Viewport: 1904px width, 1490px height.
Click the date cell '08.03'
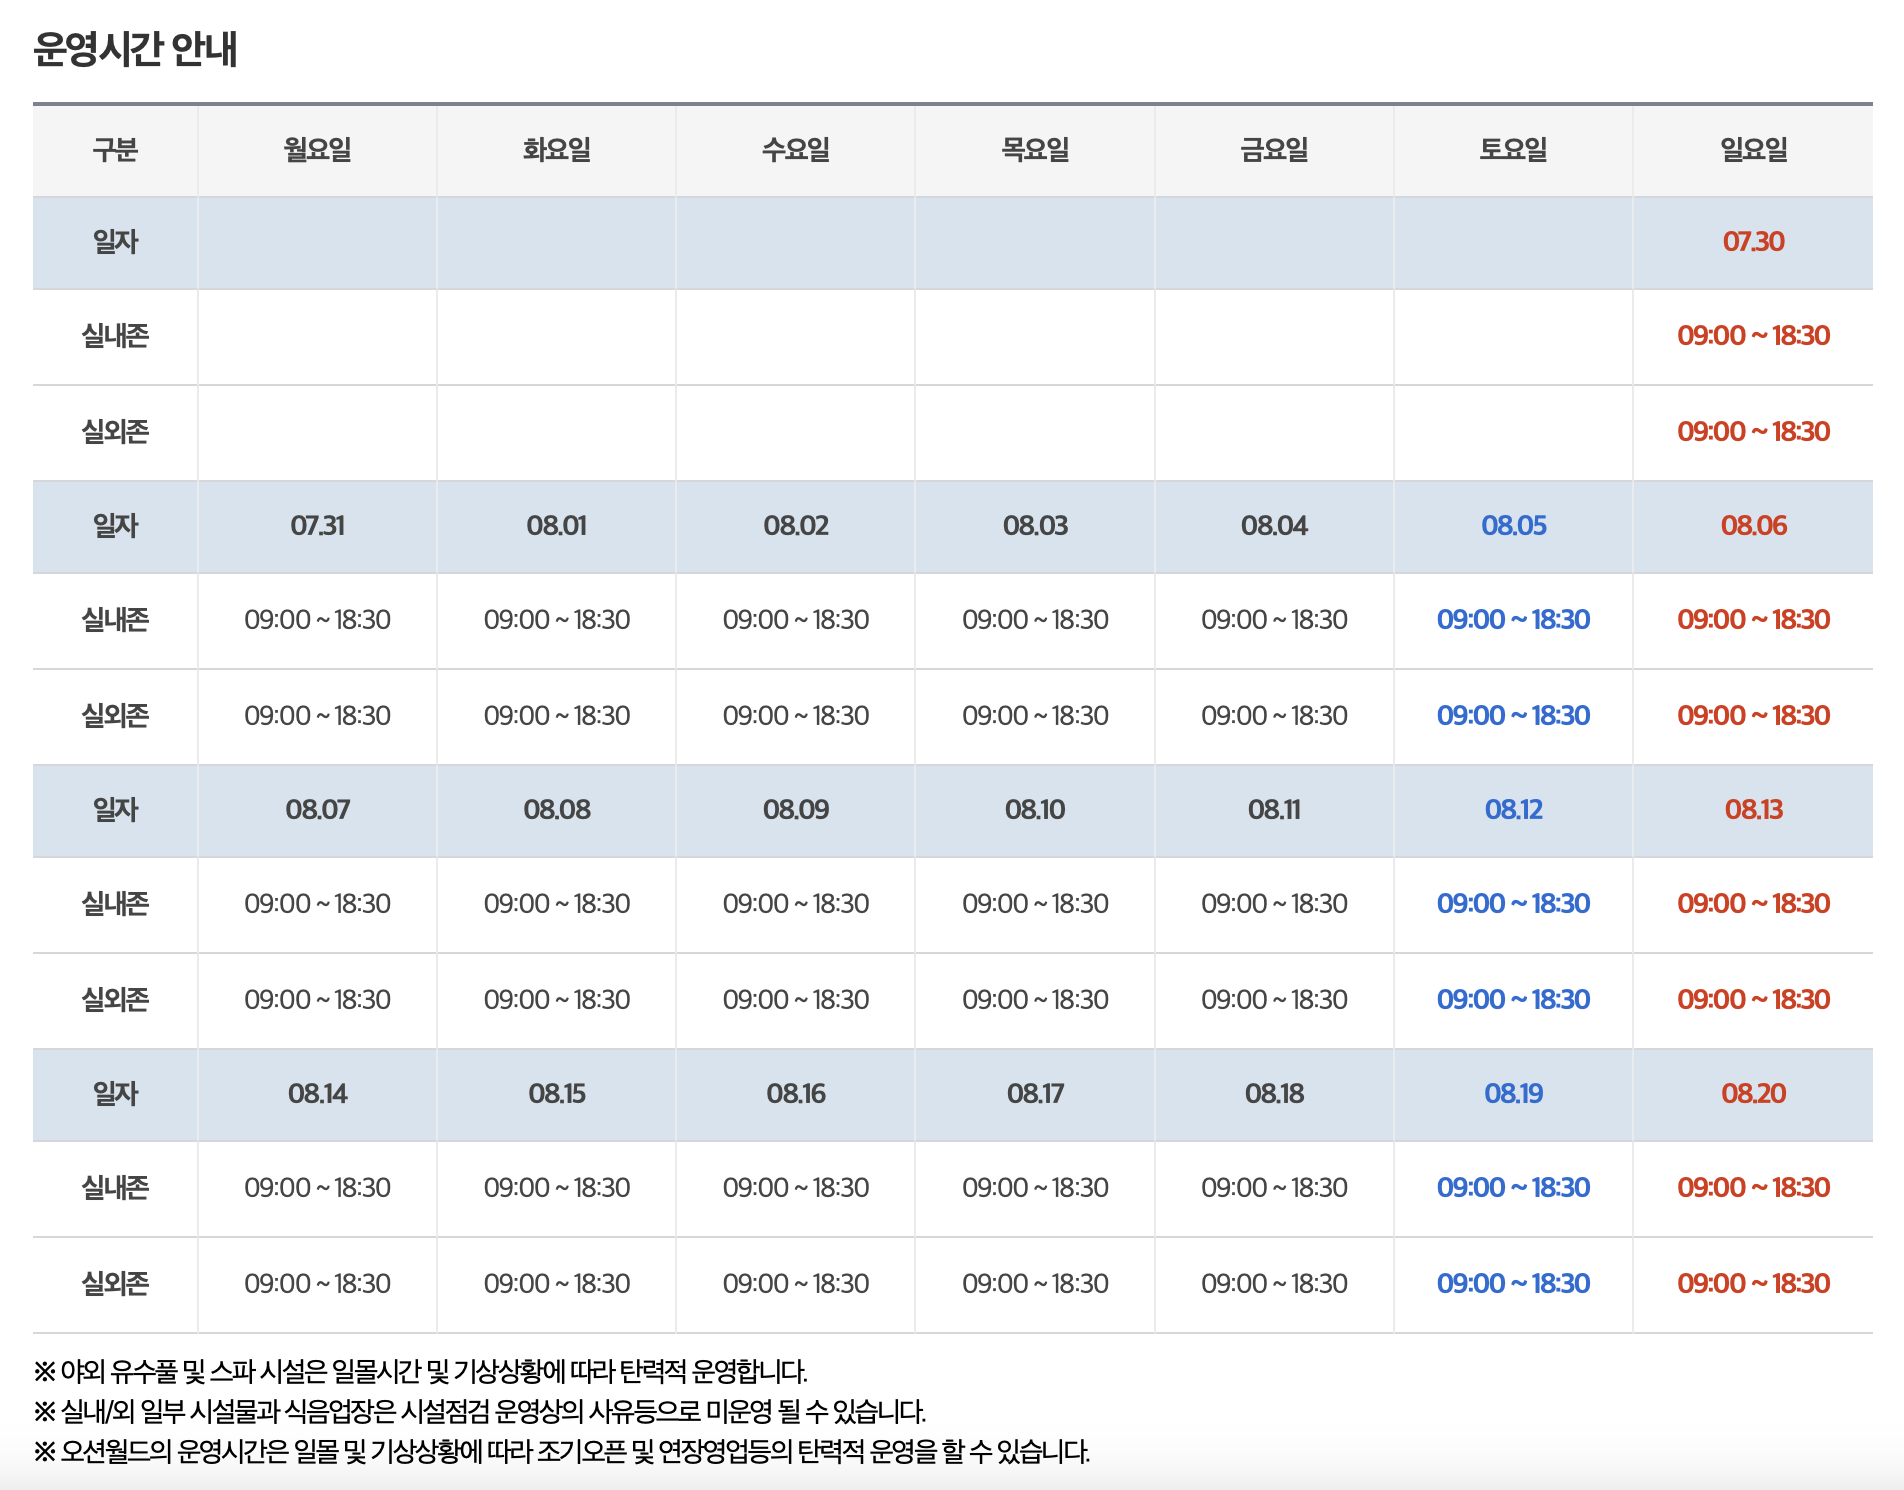click(1035, 526)
